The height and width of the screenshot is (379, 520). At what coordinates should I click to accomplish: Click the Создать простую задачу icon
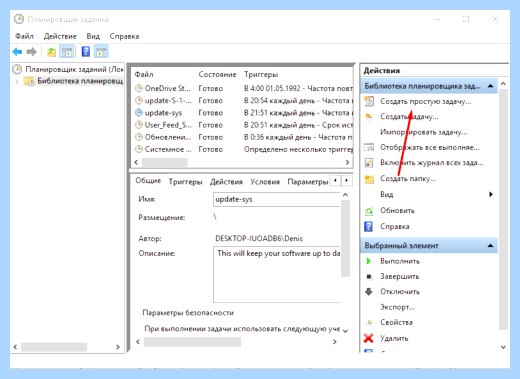369,101
